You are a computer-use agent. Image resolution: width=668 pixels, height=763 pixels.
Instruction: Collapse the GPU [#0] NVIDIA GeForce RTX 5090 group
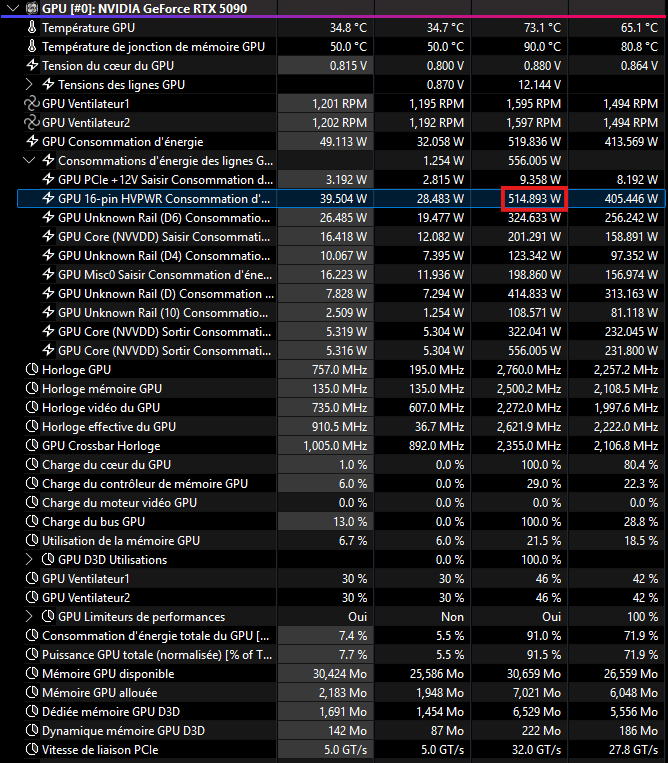pos(13,8)
